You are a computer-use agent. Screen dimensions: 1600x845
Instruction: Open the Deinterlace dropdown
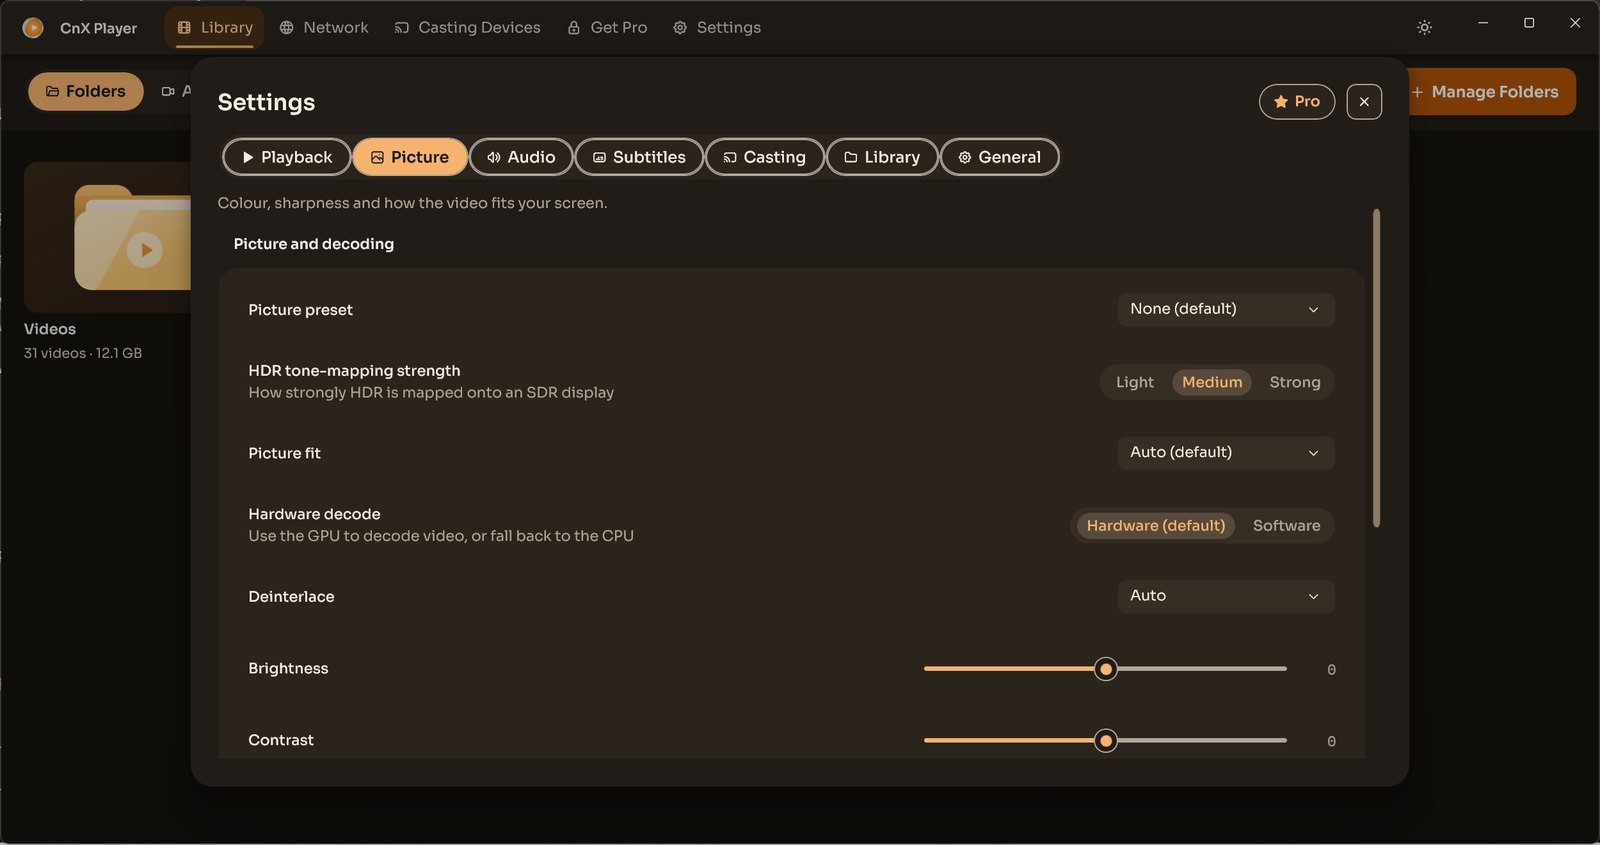click(x=1226, y=596)
